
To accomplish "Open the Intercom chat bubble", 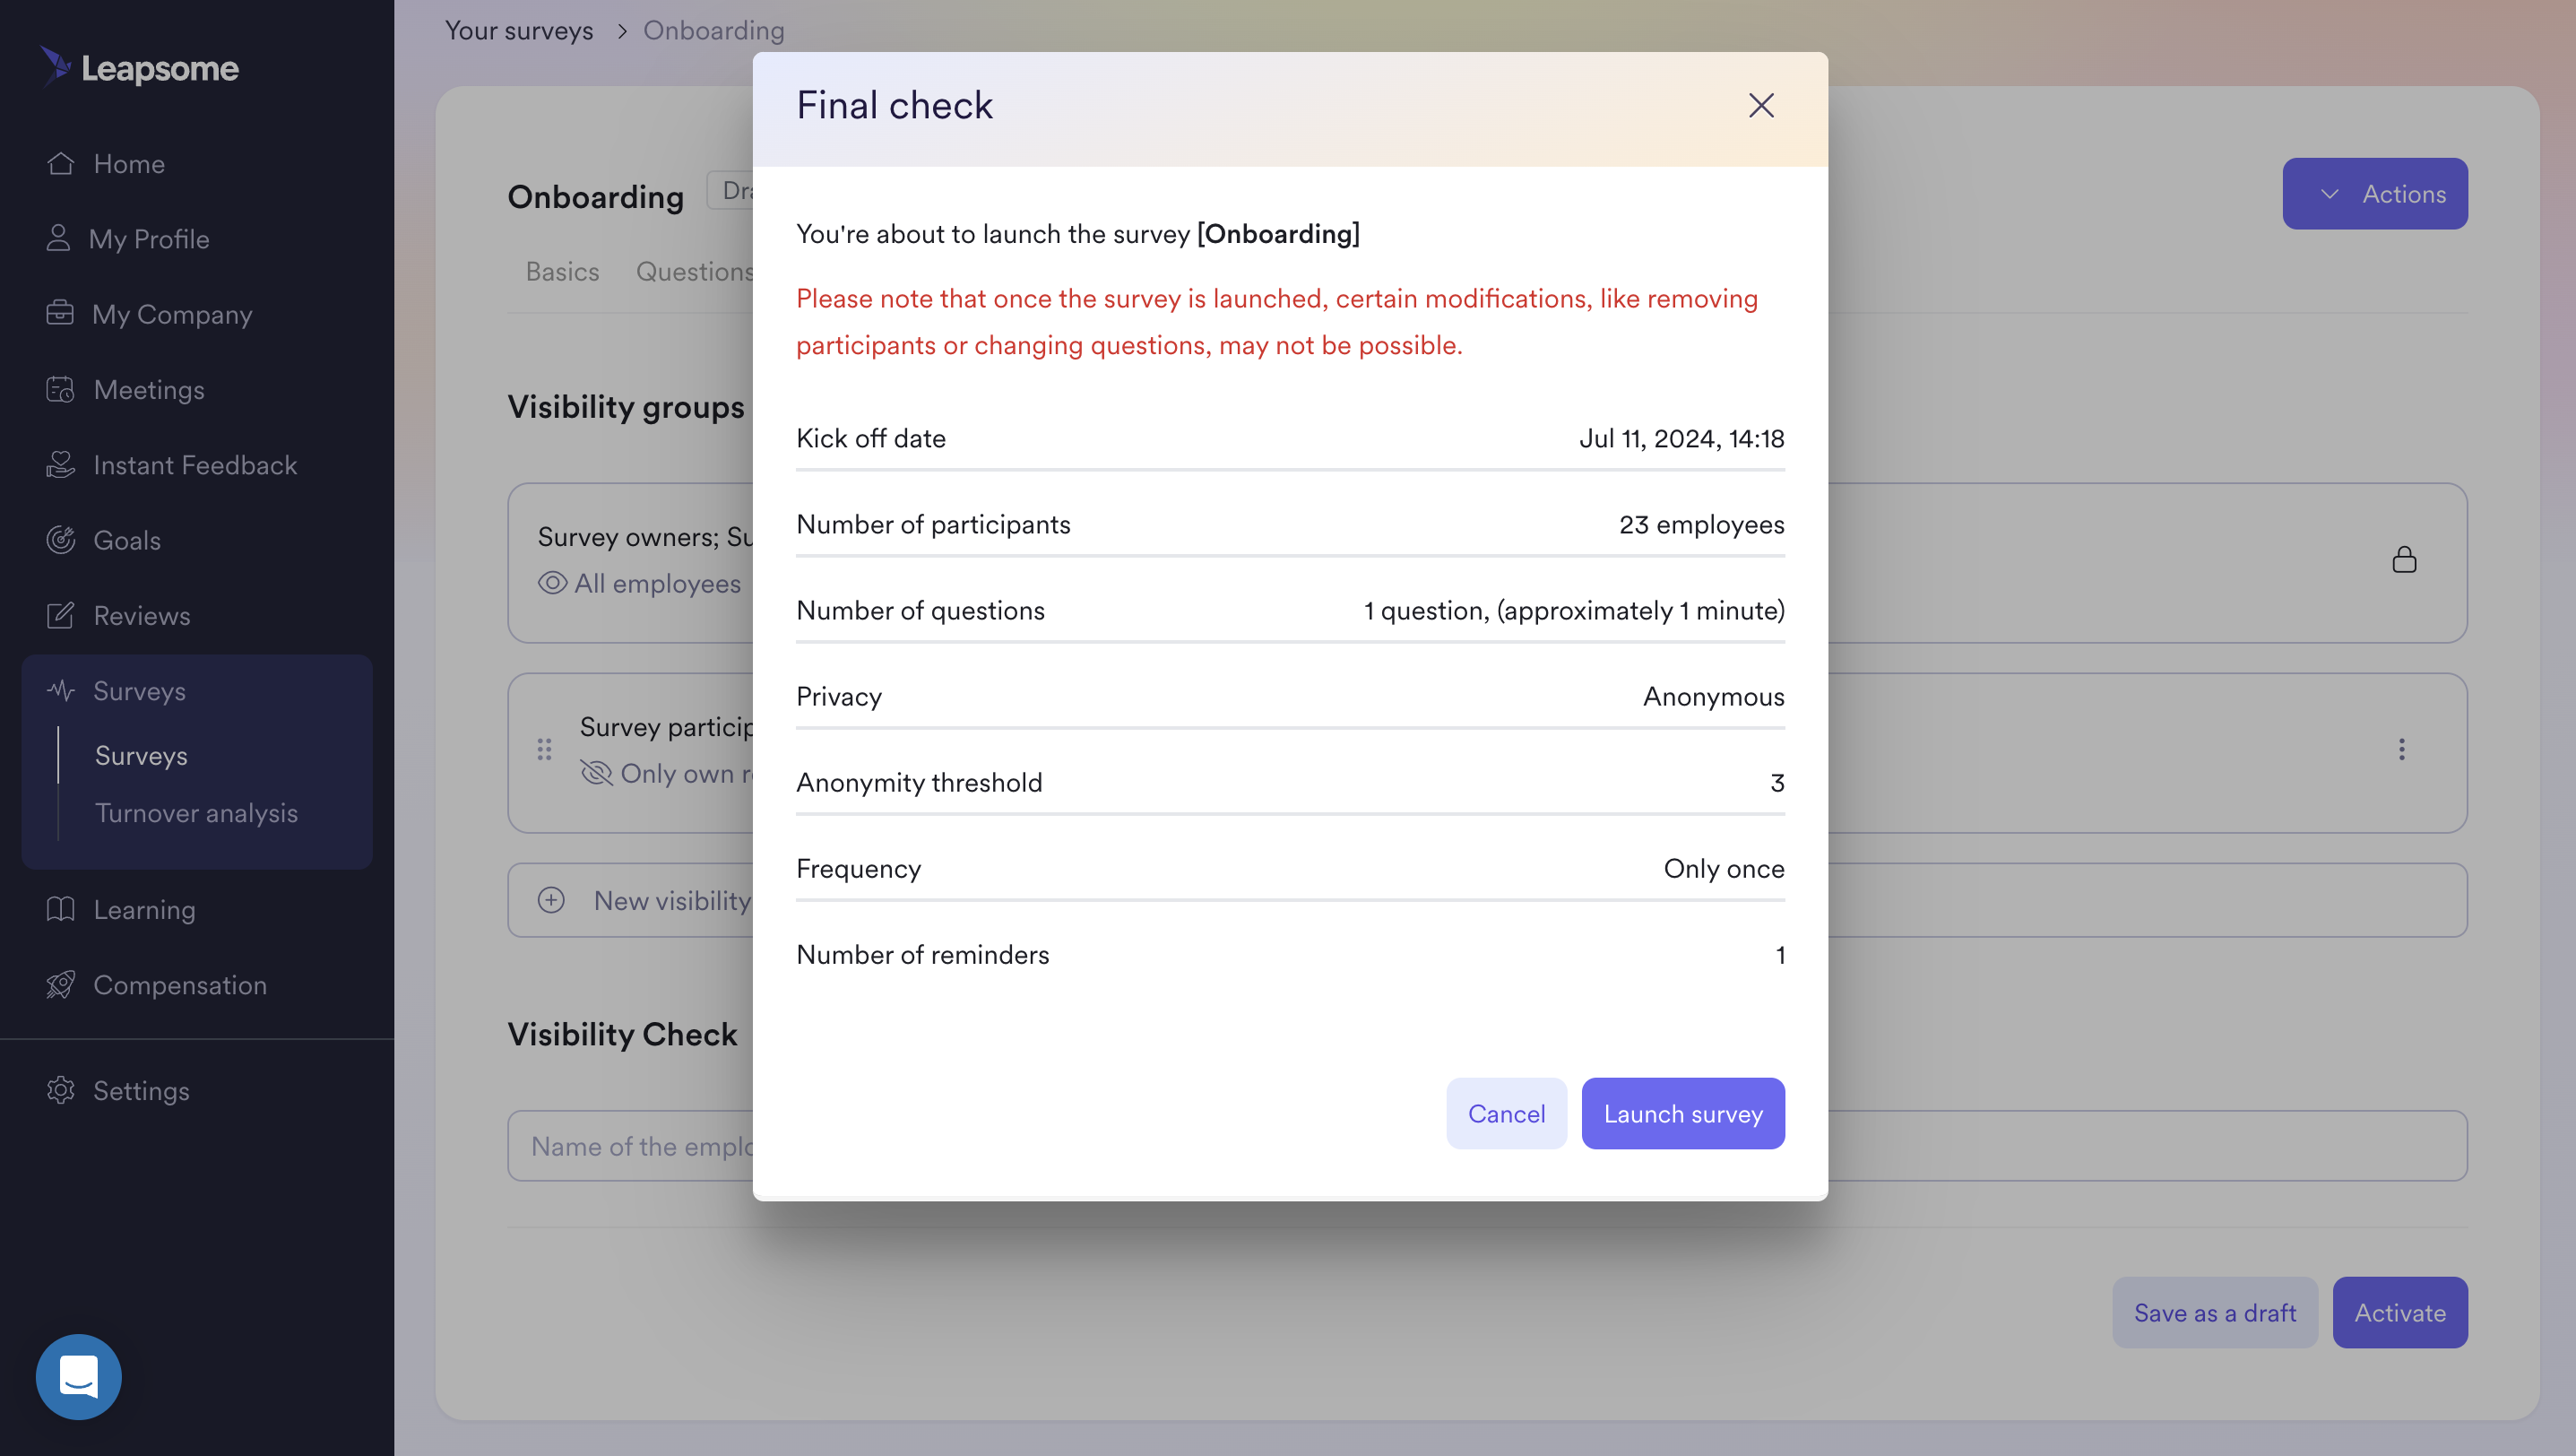I will (79, 1377).
